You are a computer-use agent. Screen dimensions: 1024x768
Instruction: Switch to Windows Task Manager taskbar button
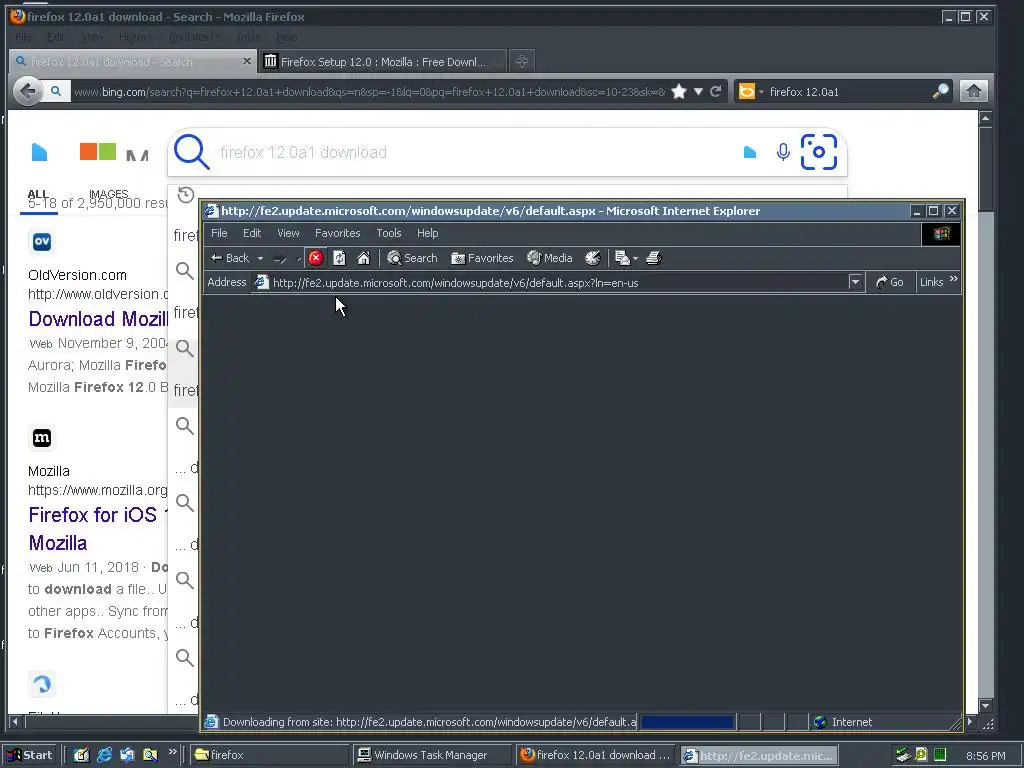[432, 755]
